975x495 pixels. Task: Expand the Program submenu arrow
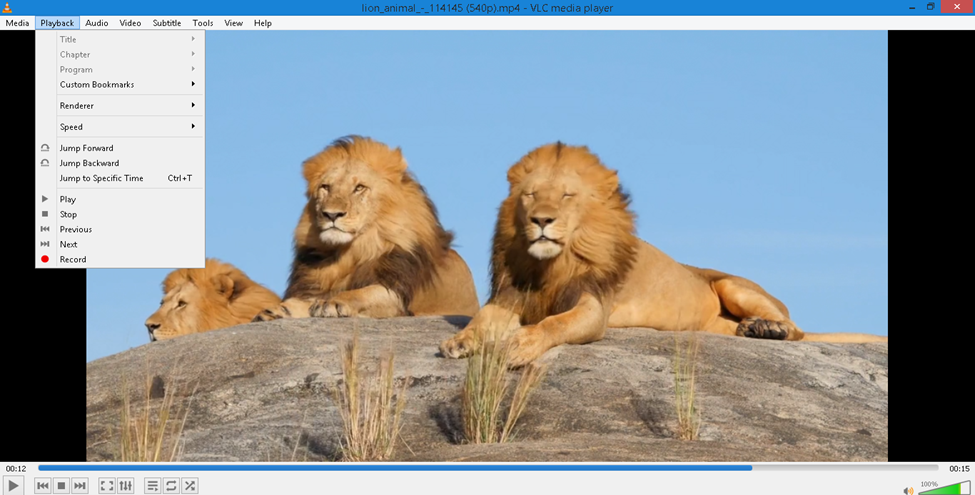coord(193,69)
